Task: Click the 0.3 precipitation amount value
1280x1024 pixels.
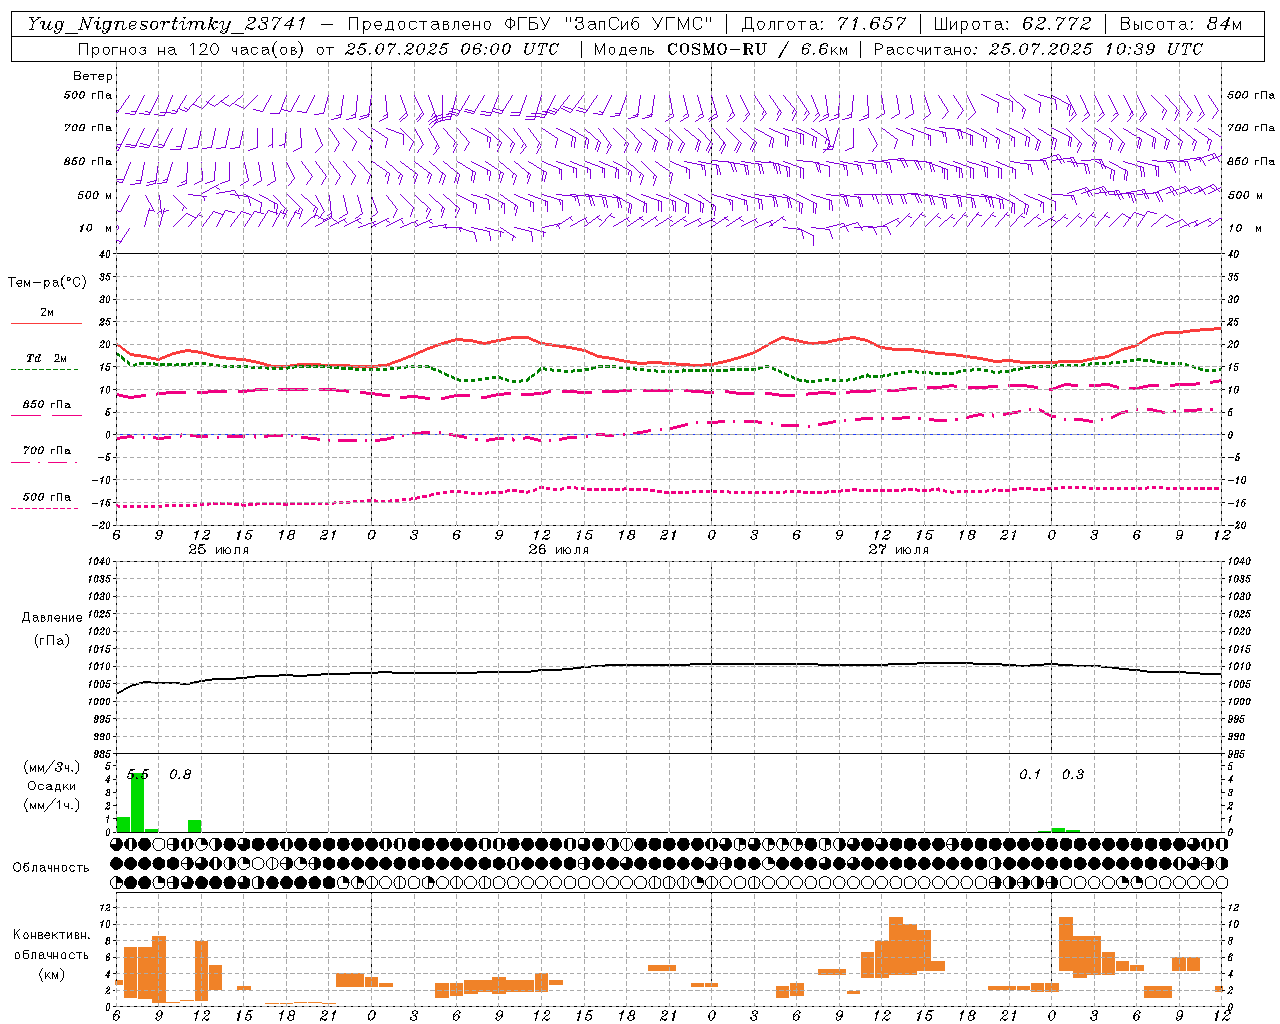Action: pos(1073,774)
